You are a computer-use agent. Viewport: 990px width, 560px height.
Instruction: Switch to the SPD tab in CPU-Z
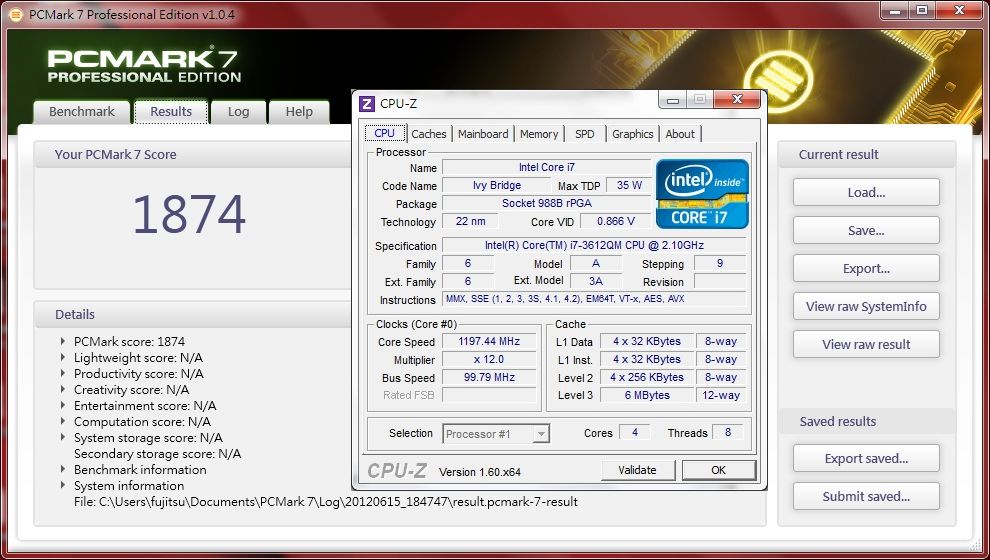[x=585, y=134]
